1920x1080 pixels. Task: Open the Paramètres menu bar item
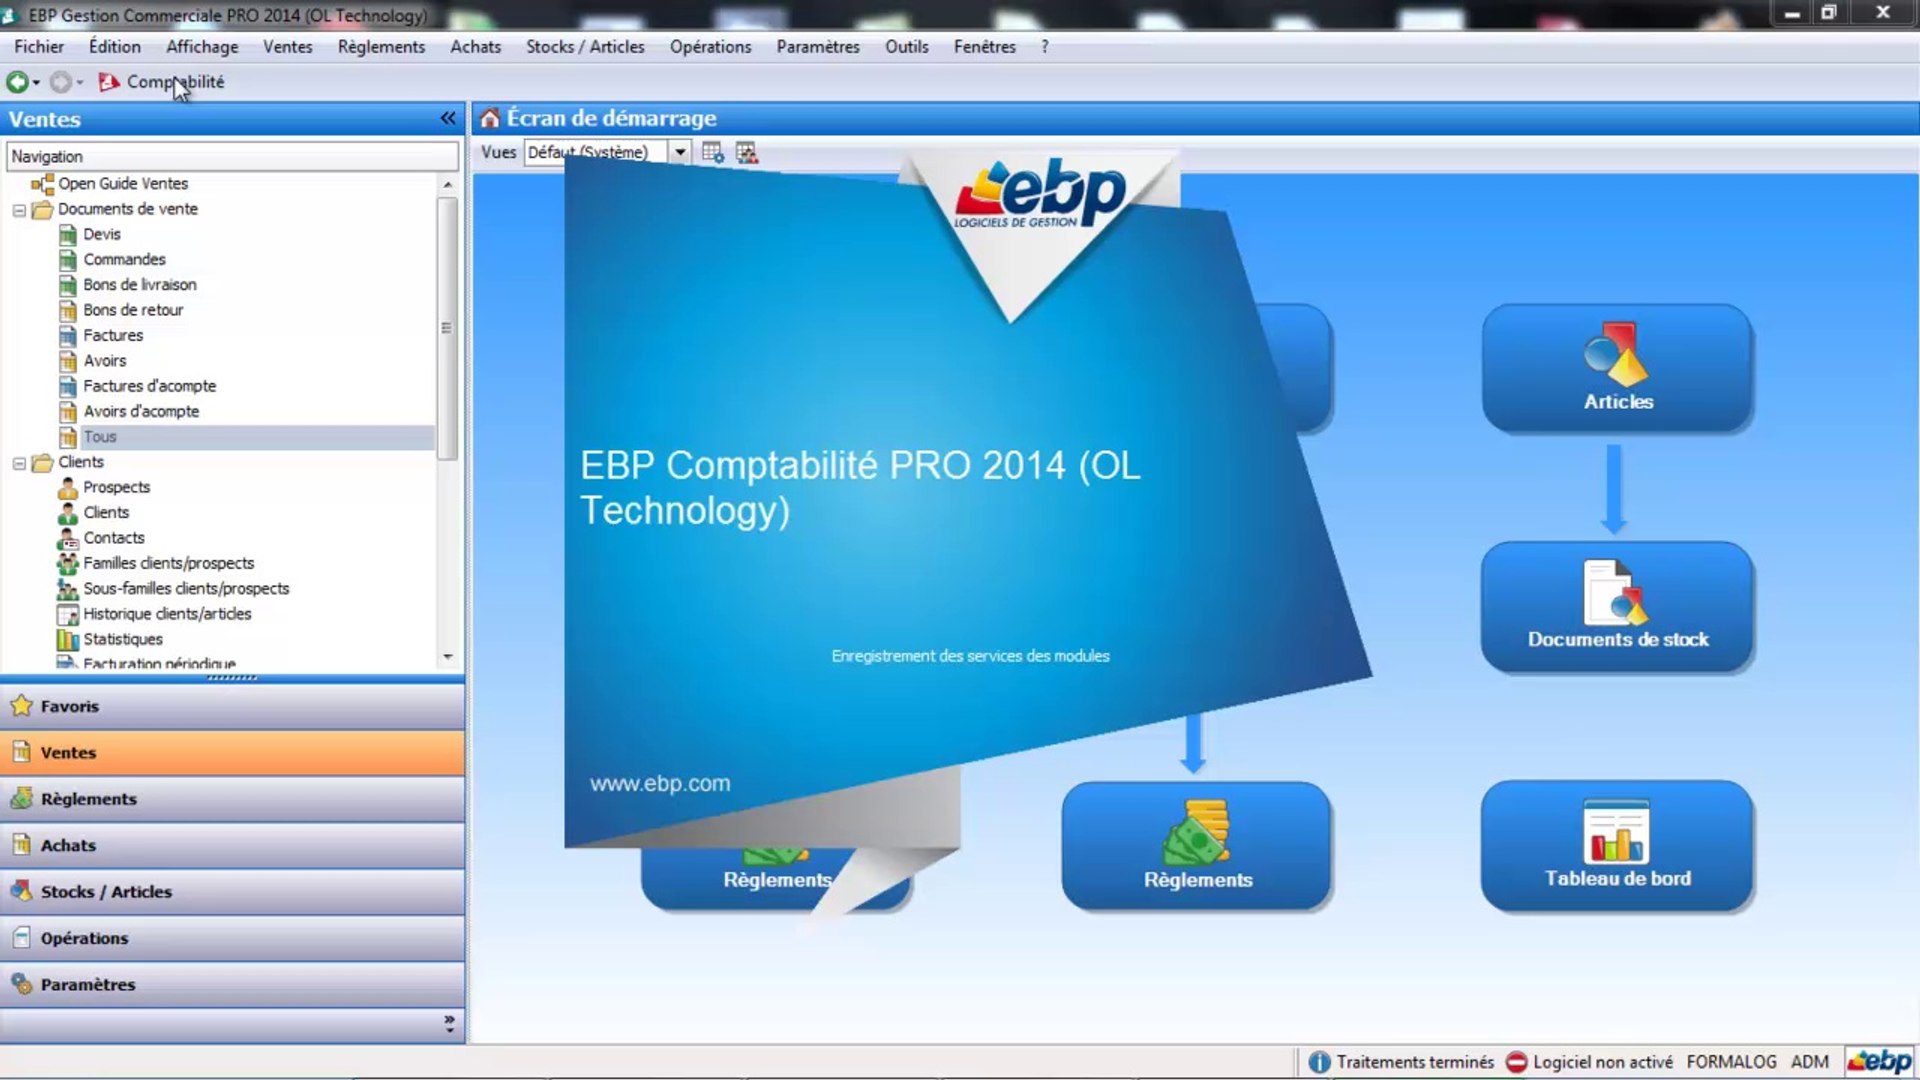pos(817,47)
